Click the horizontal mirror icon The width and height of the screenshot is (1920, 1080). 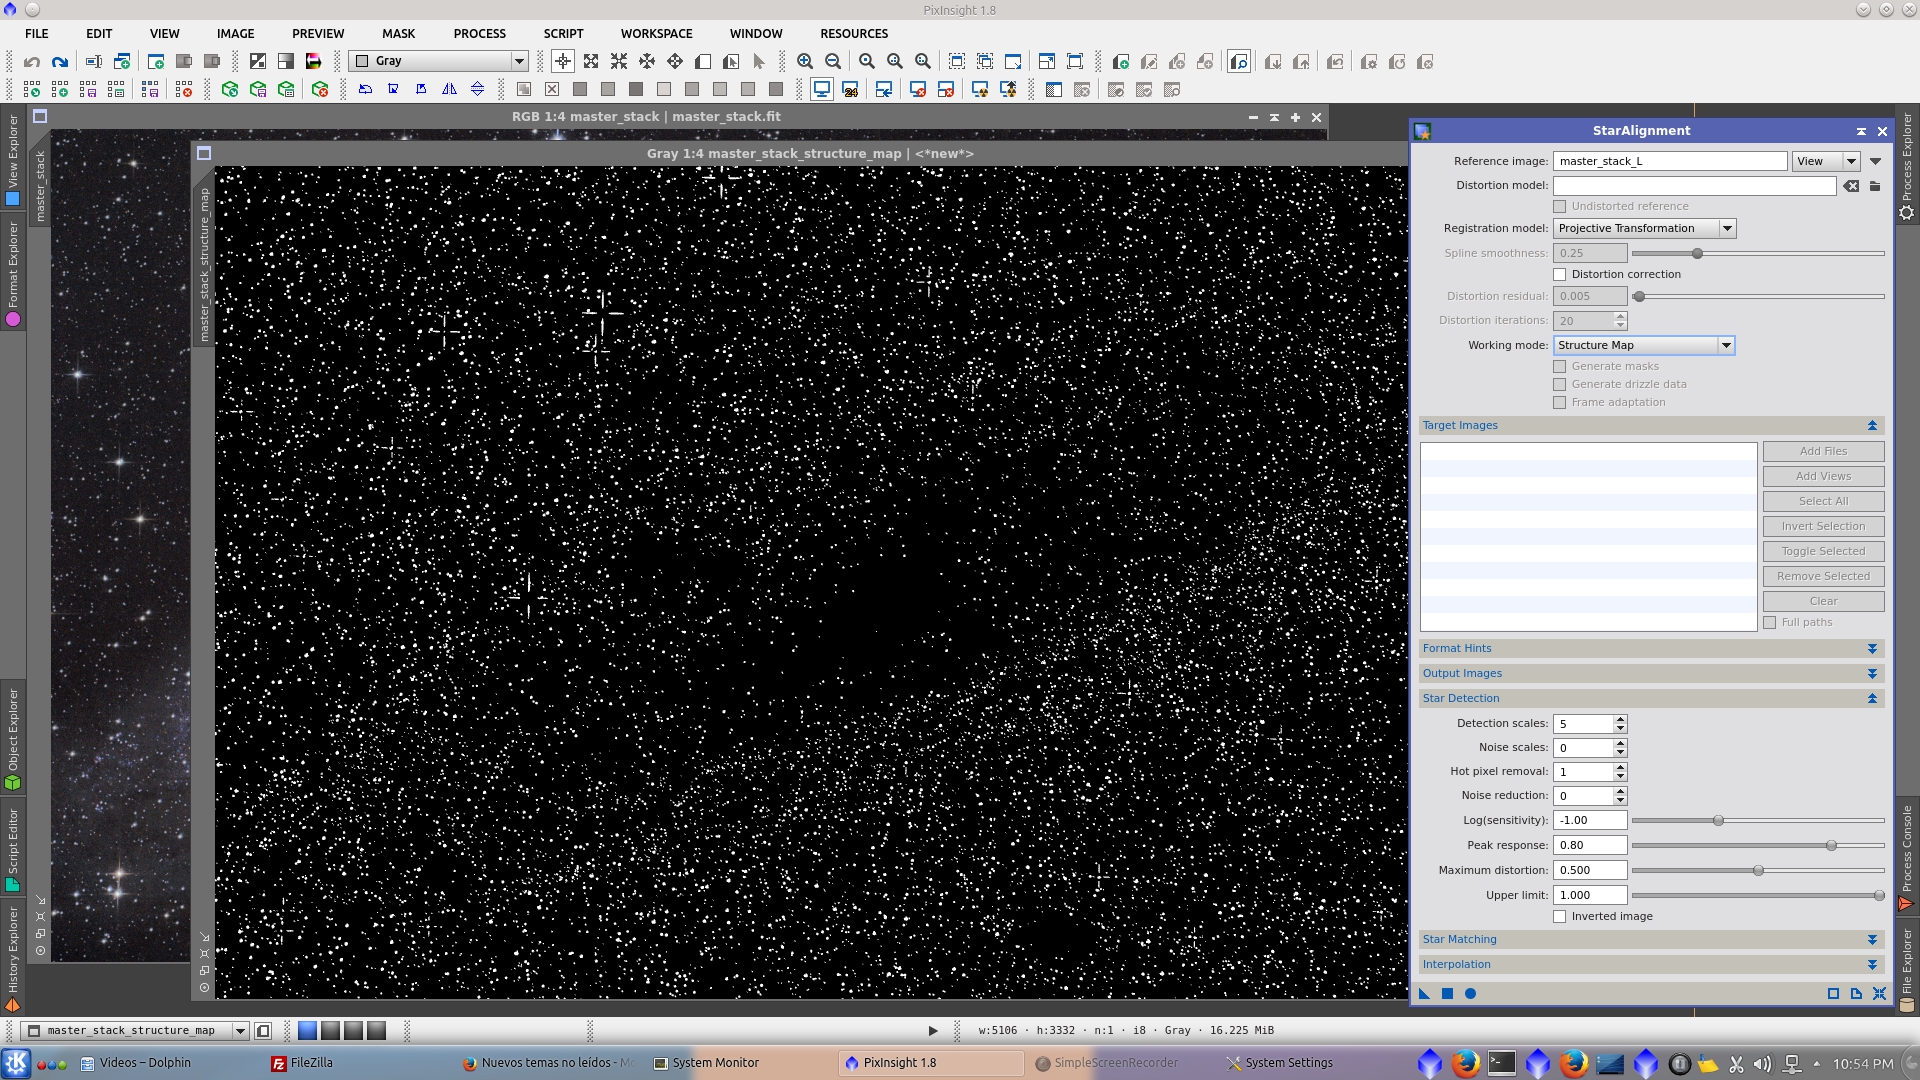click(x=449, y=90)
